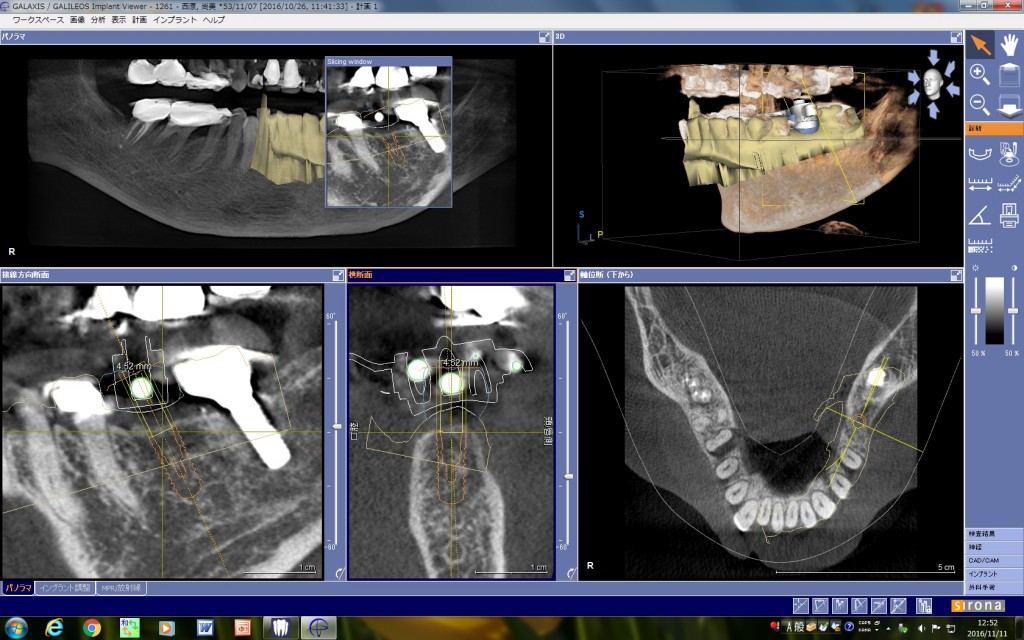Open the 検査結果 side panel

pos(994,534)
